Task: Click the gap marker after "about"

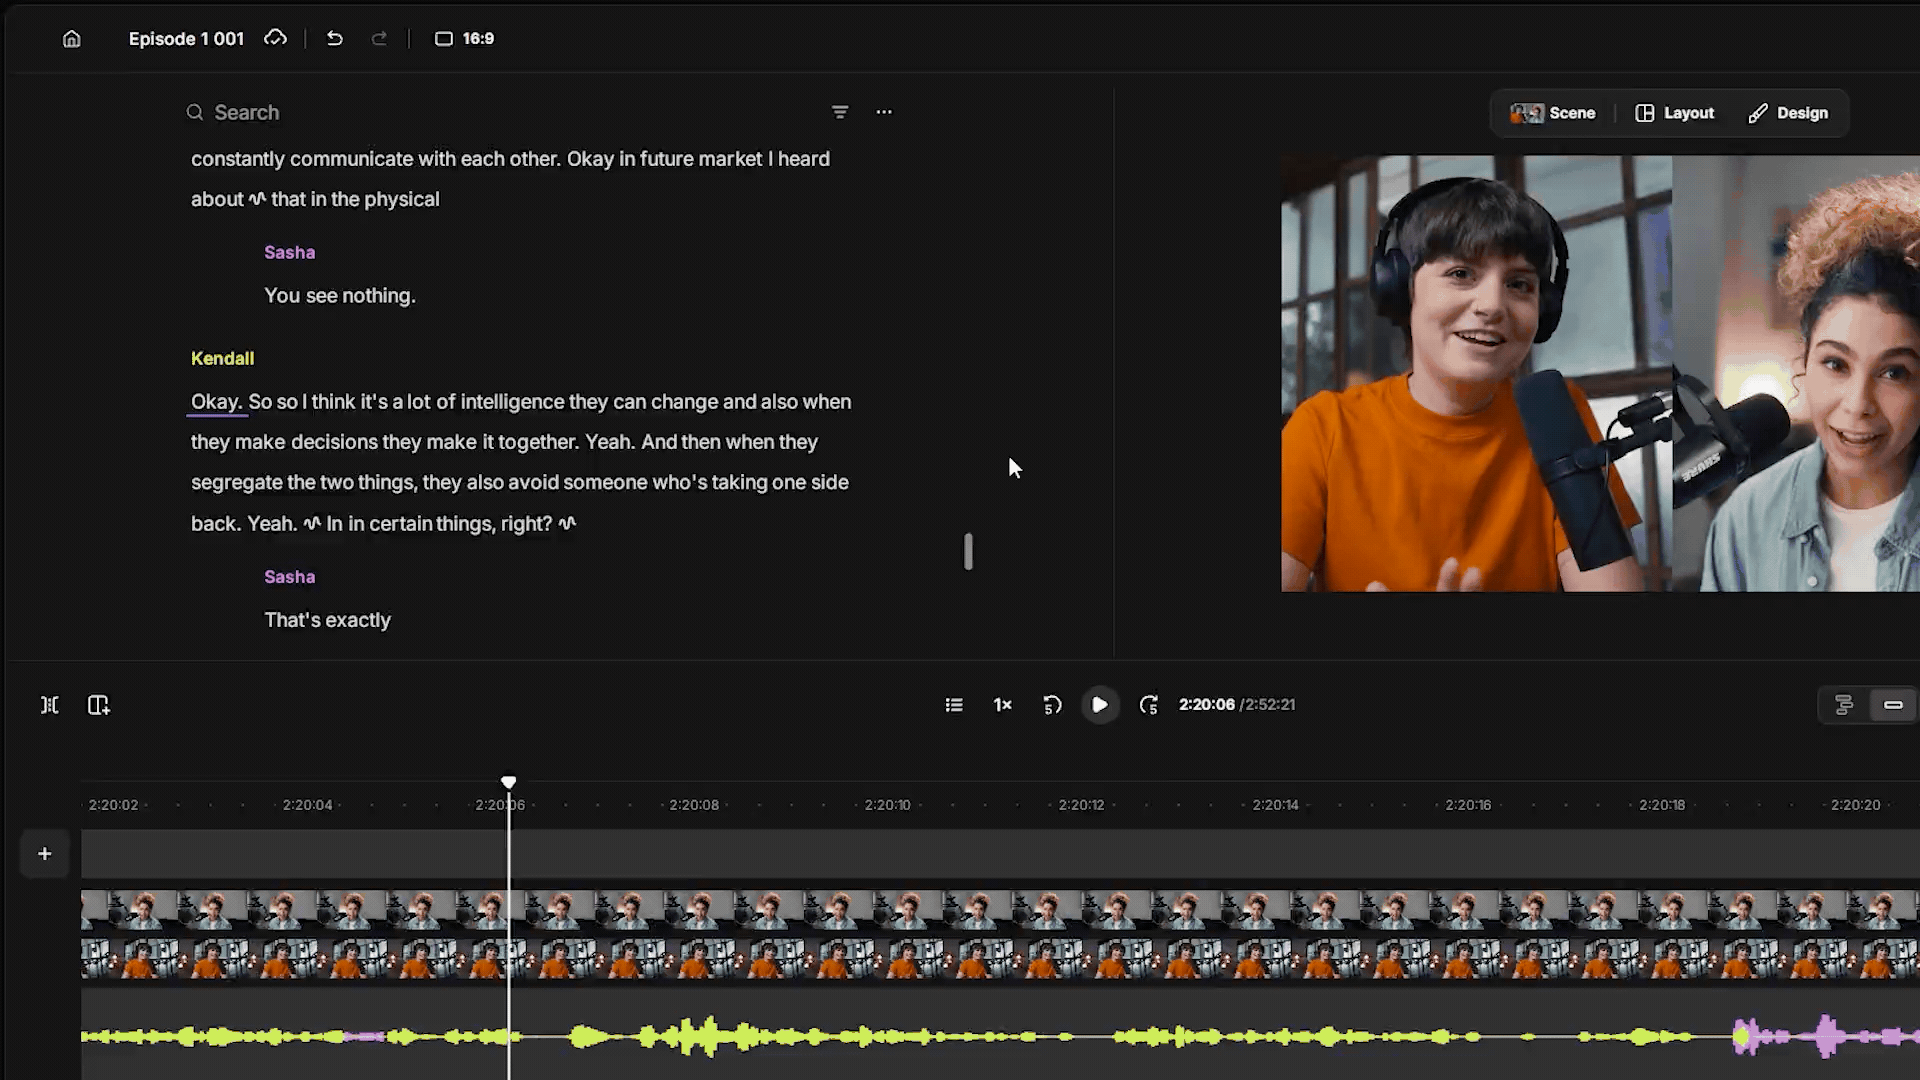Action: [x=257, y=199]
